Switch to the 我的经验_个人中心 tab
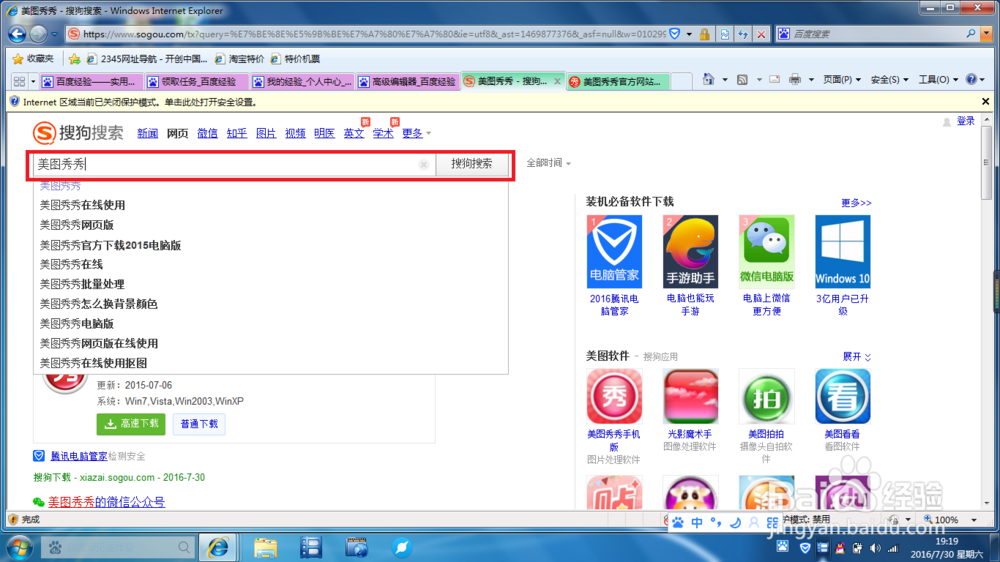The width and height of the screenshot is (1000, 562). click(301, 82)
